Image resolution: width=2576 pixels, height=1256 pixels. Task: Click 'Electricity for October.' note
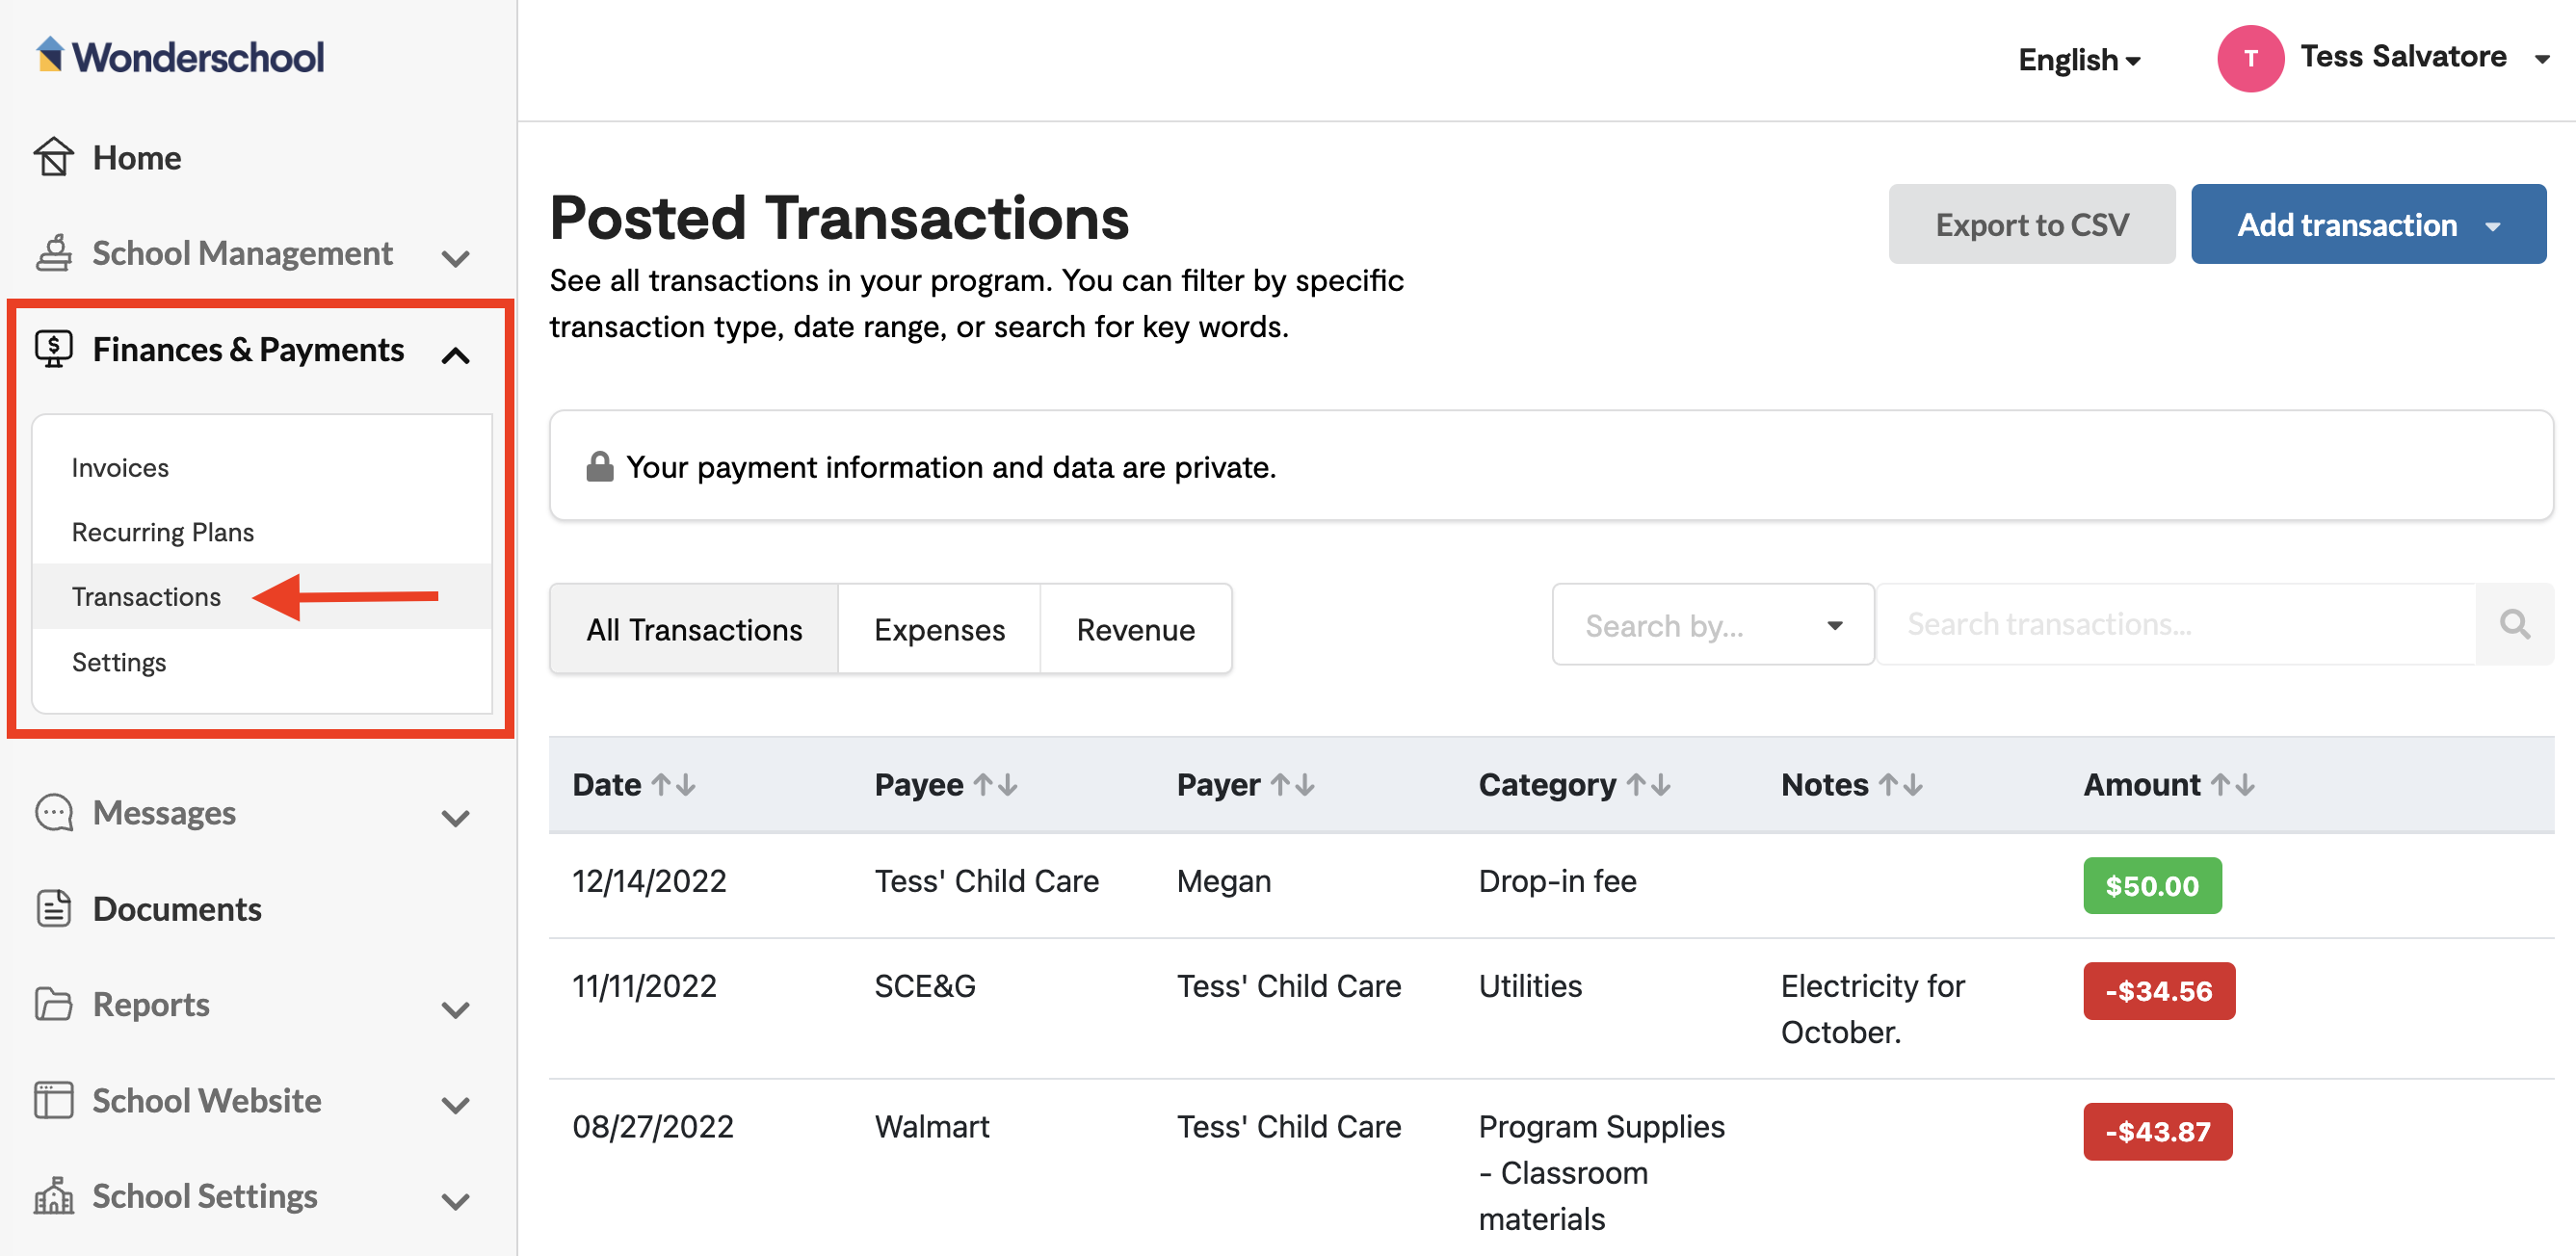pos(1872,1008)
